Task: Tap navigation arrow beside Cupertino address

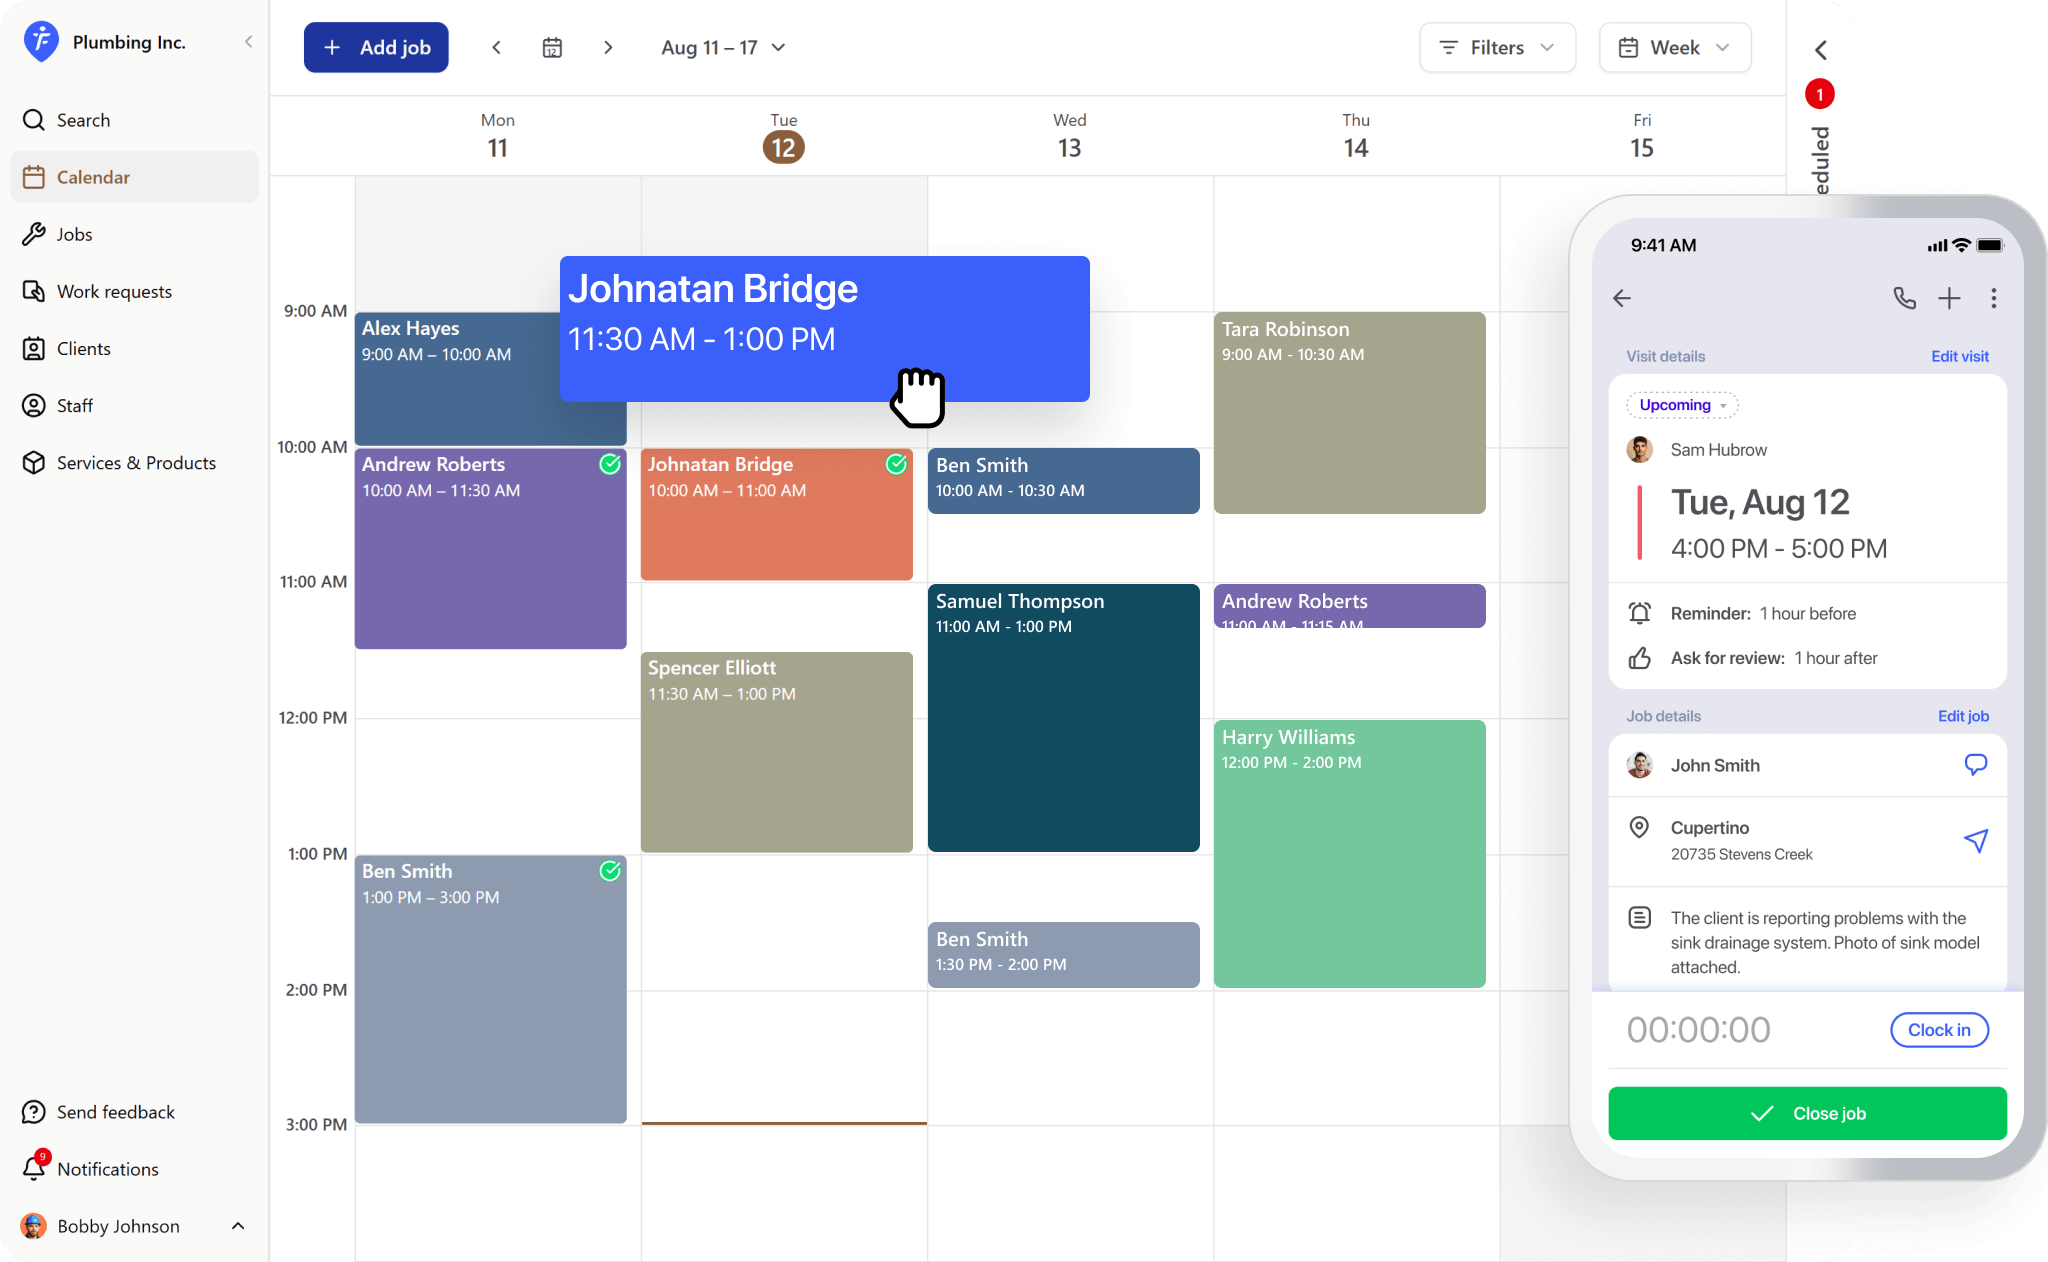Action: click(x=1977, y=840)
